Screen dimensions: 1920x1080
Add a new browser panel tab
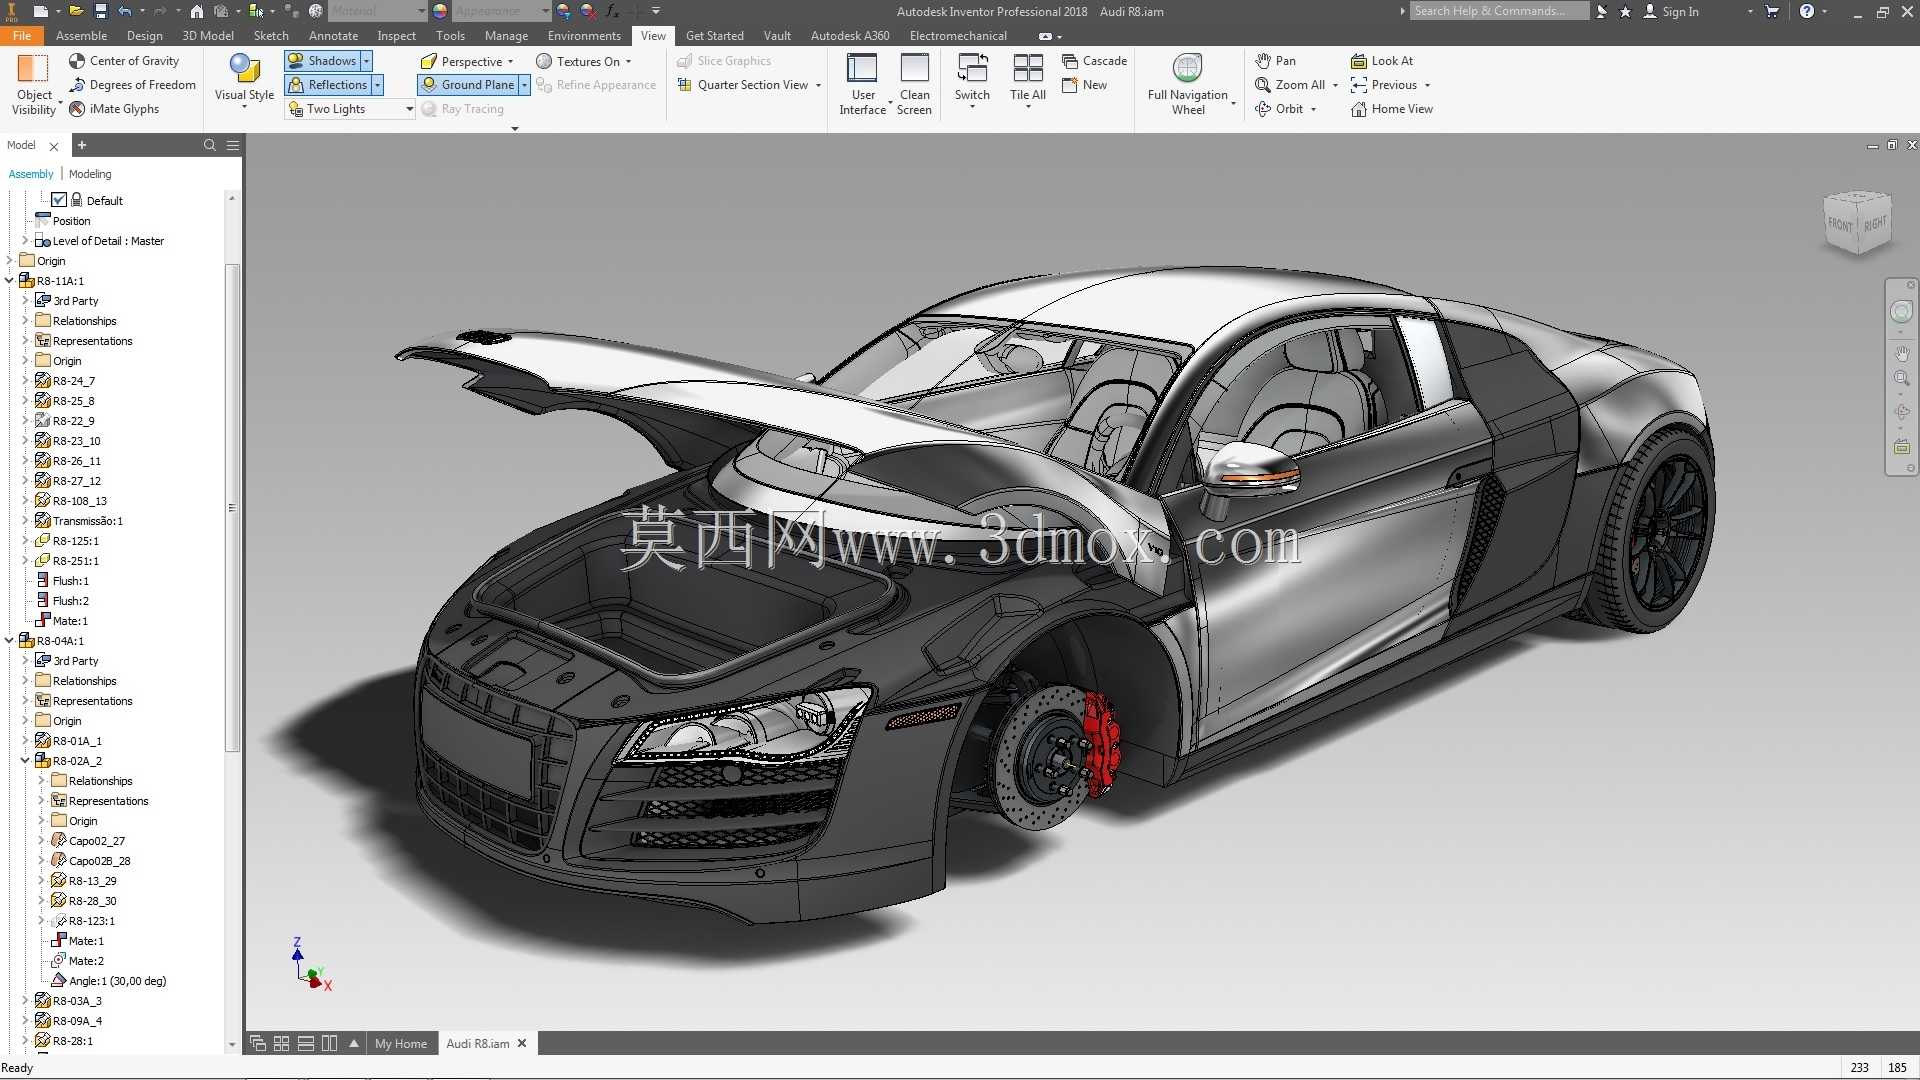[82, 145]
